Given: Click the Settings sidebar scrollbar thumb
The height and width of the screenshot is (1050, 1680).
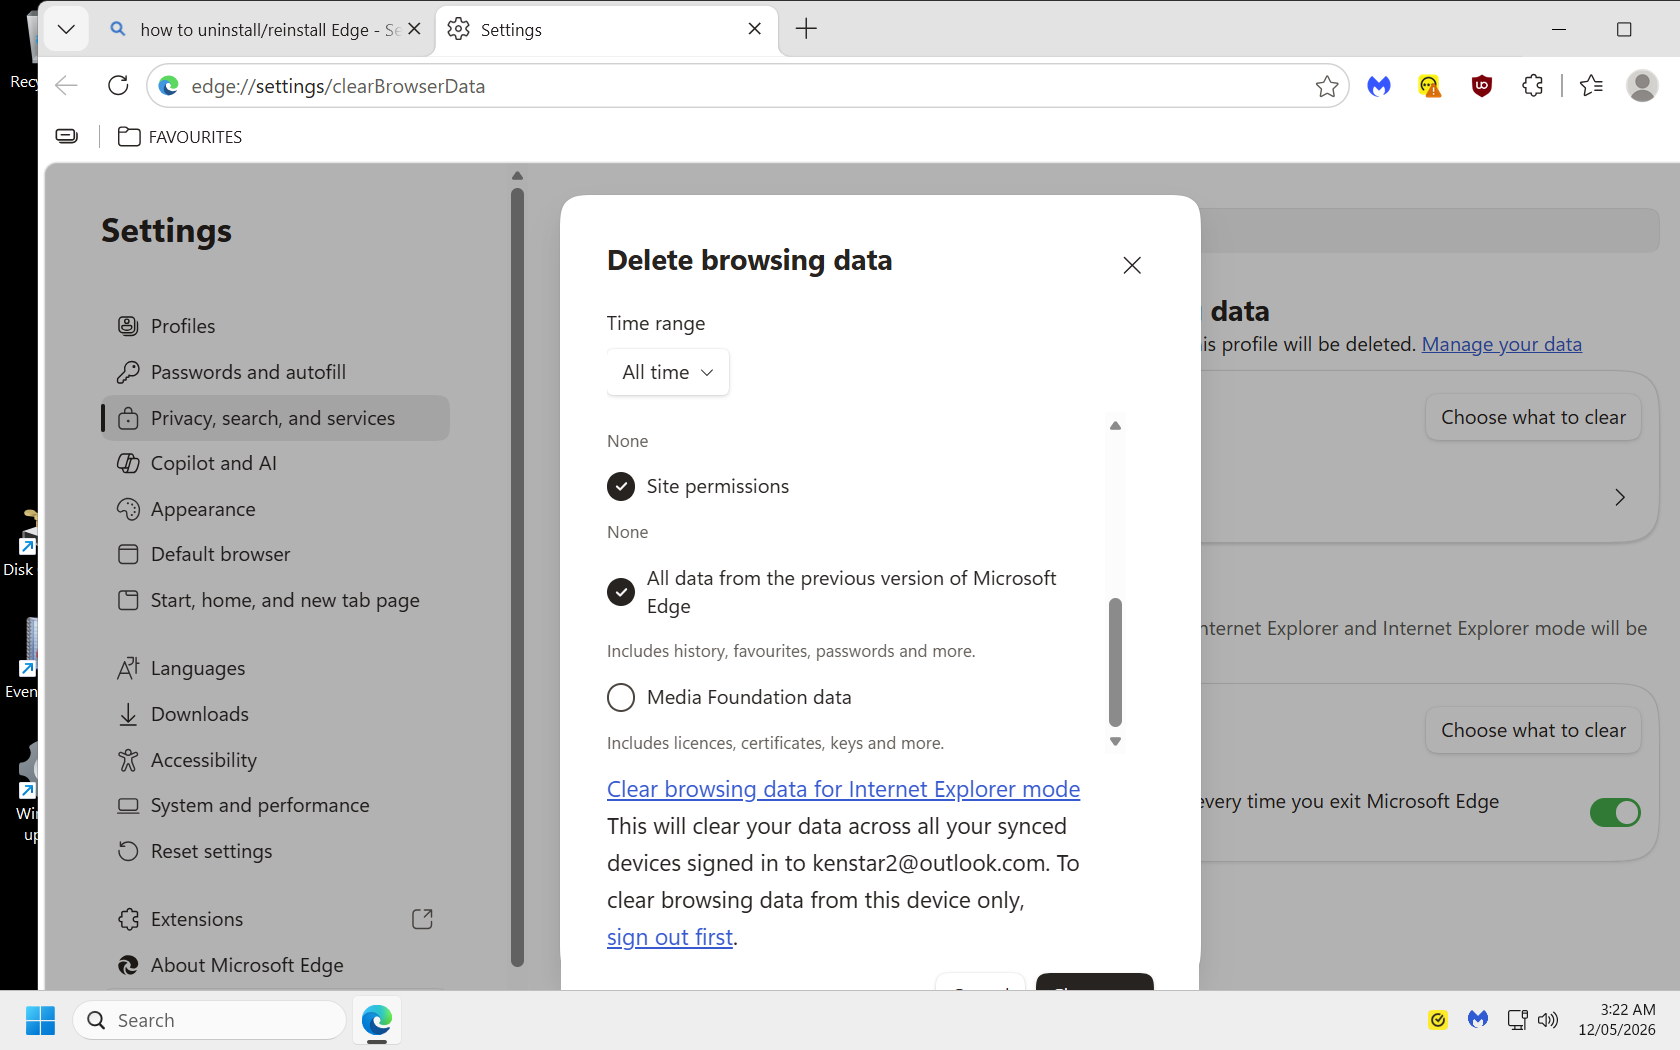Looking at the screenshot, I should pyautogui.click(x=517, y=577).
